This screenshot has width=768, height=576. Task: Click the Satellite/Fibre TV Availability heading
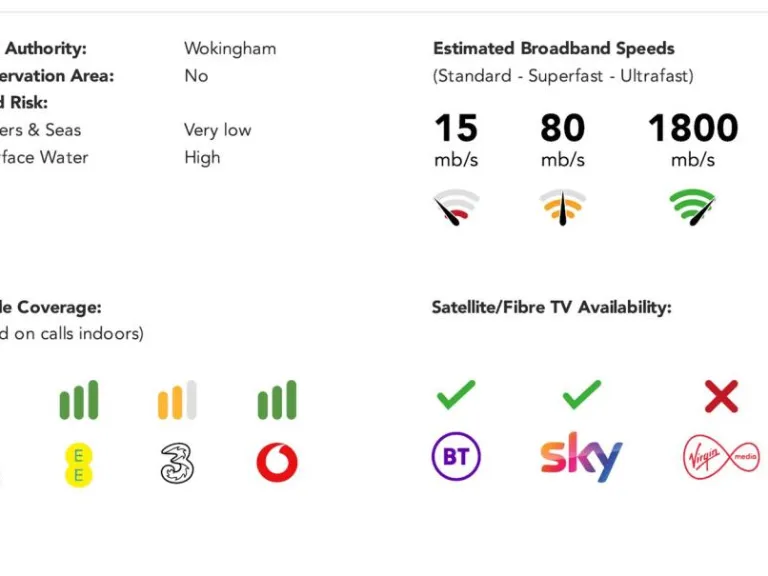click(551, 307)
